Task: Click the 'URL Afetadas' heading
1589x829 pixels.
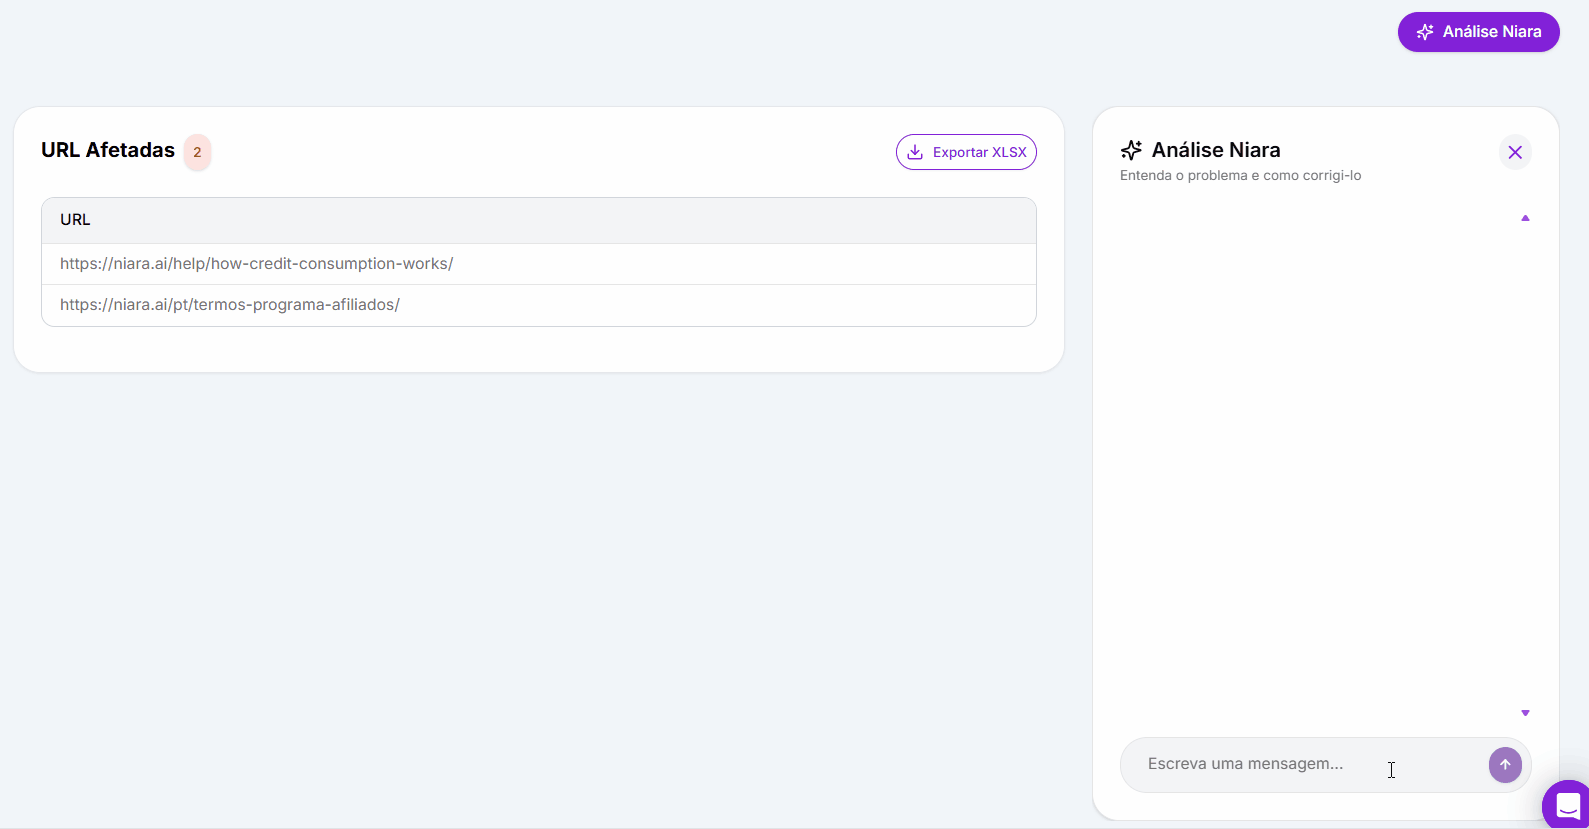Action: click(x=108, y=150)
